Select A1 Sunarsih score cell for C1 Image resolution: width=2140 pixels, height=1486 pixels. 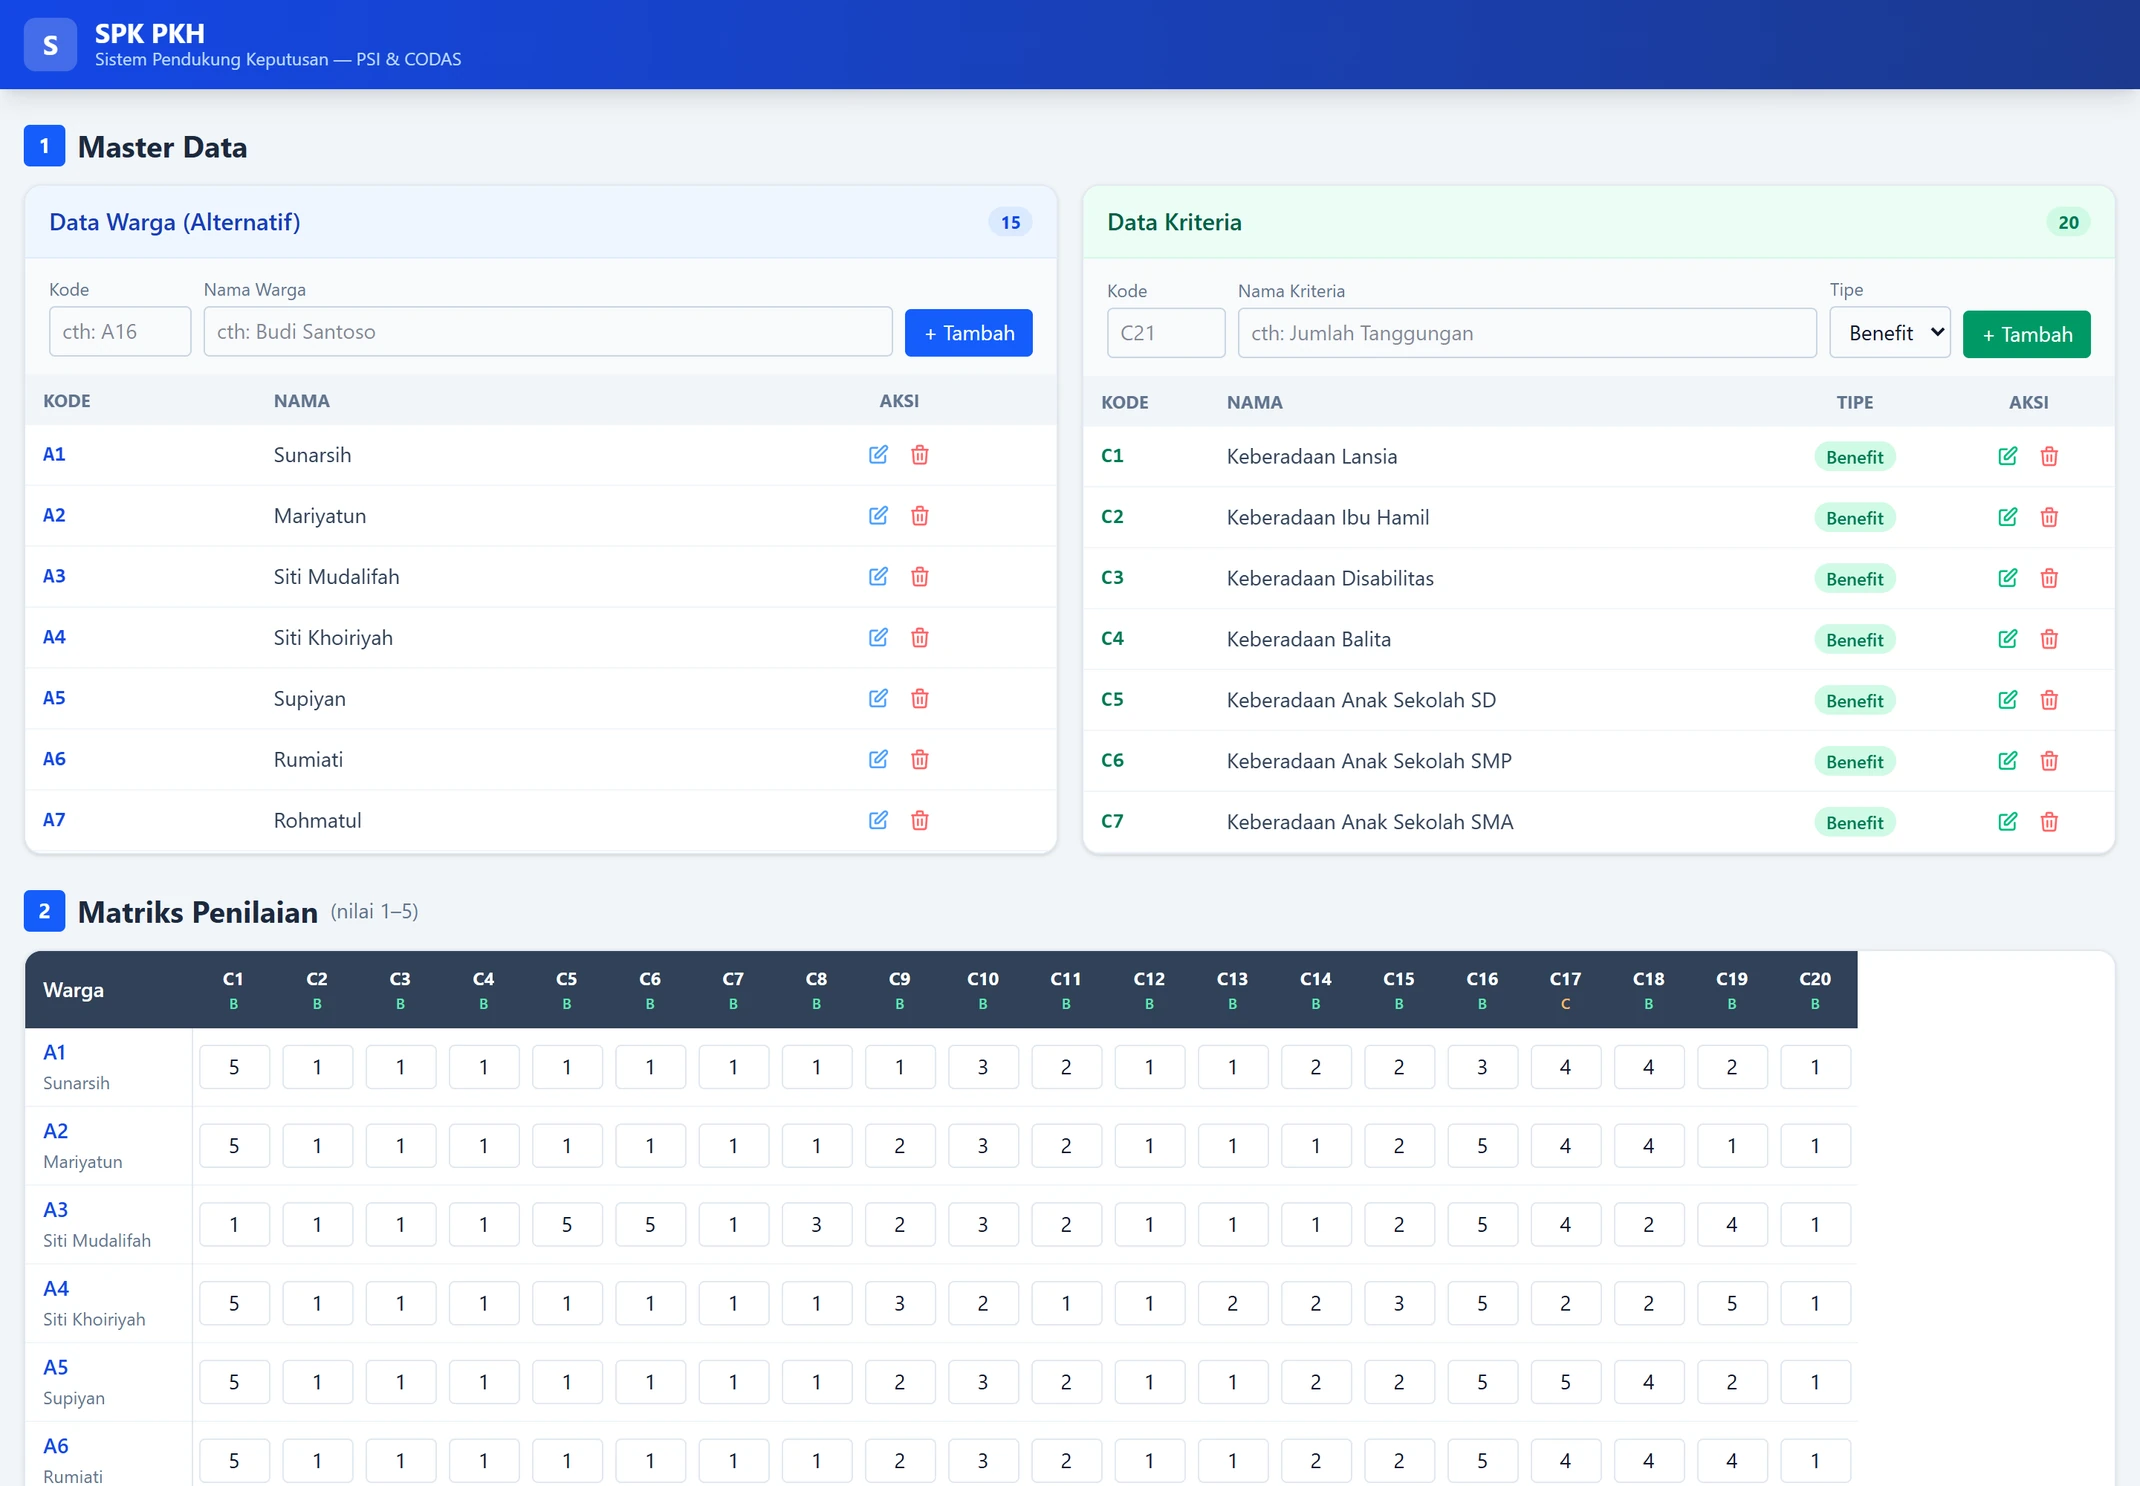234,1067
